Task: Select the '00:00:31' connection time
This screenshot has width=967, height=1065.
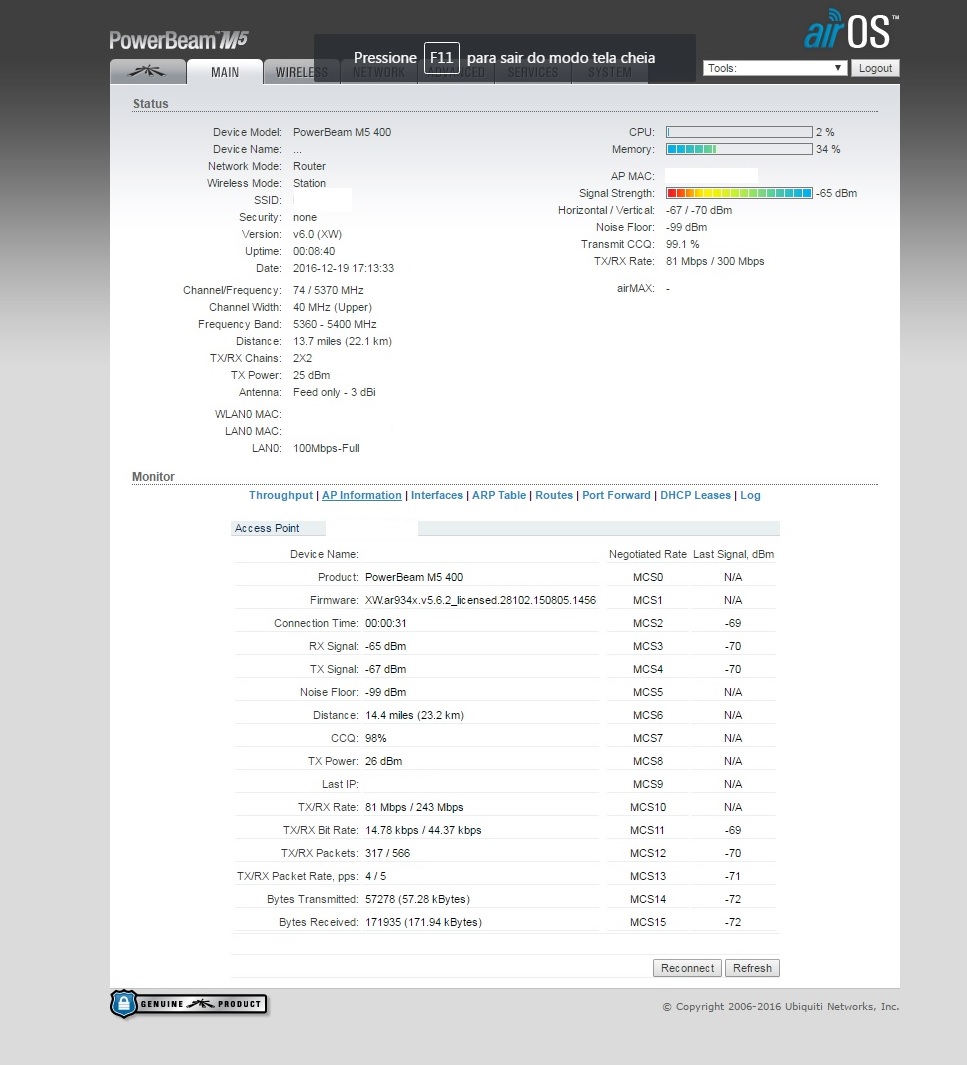Action: point(386,623)
